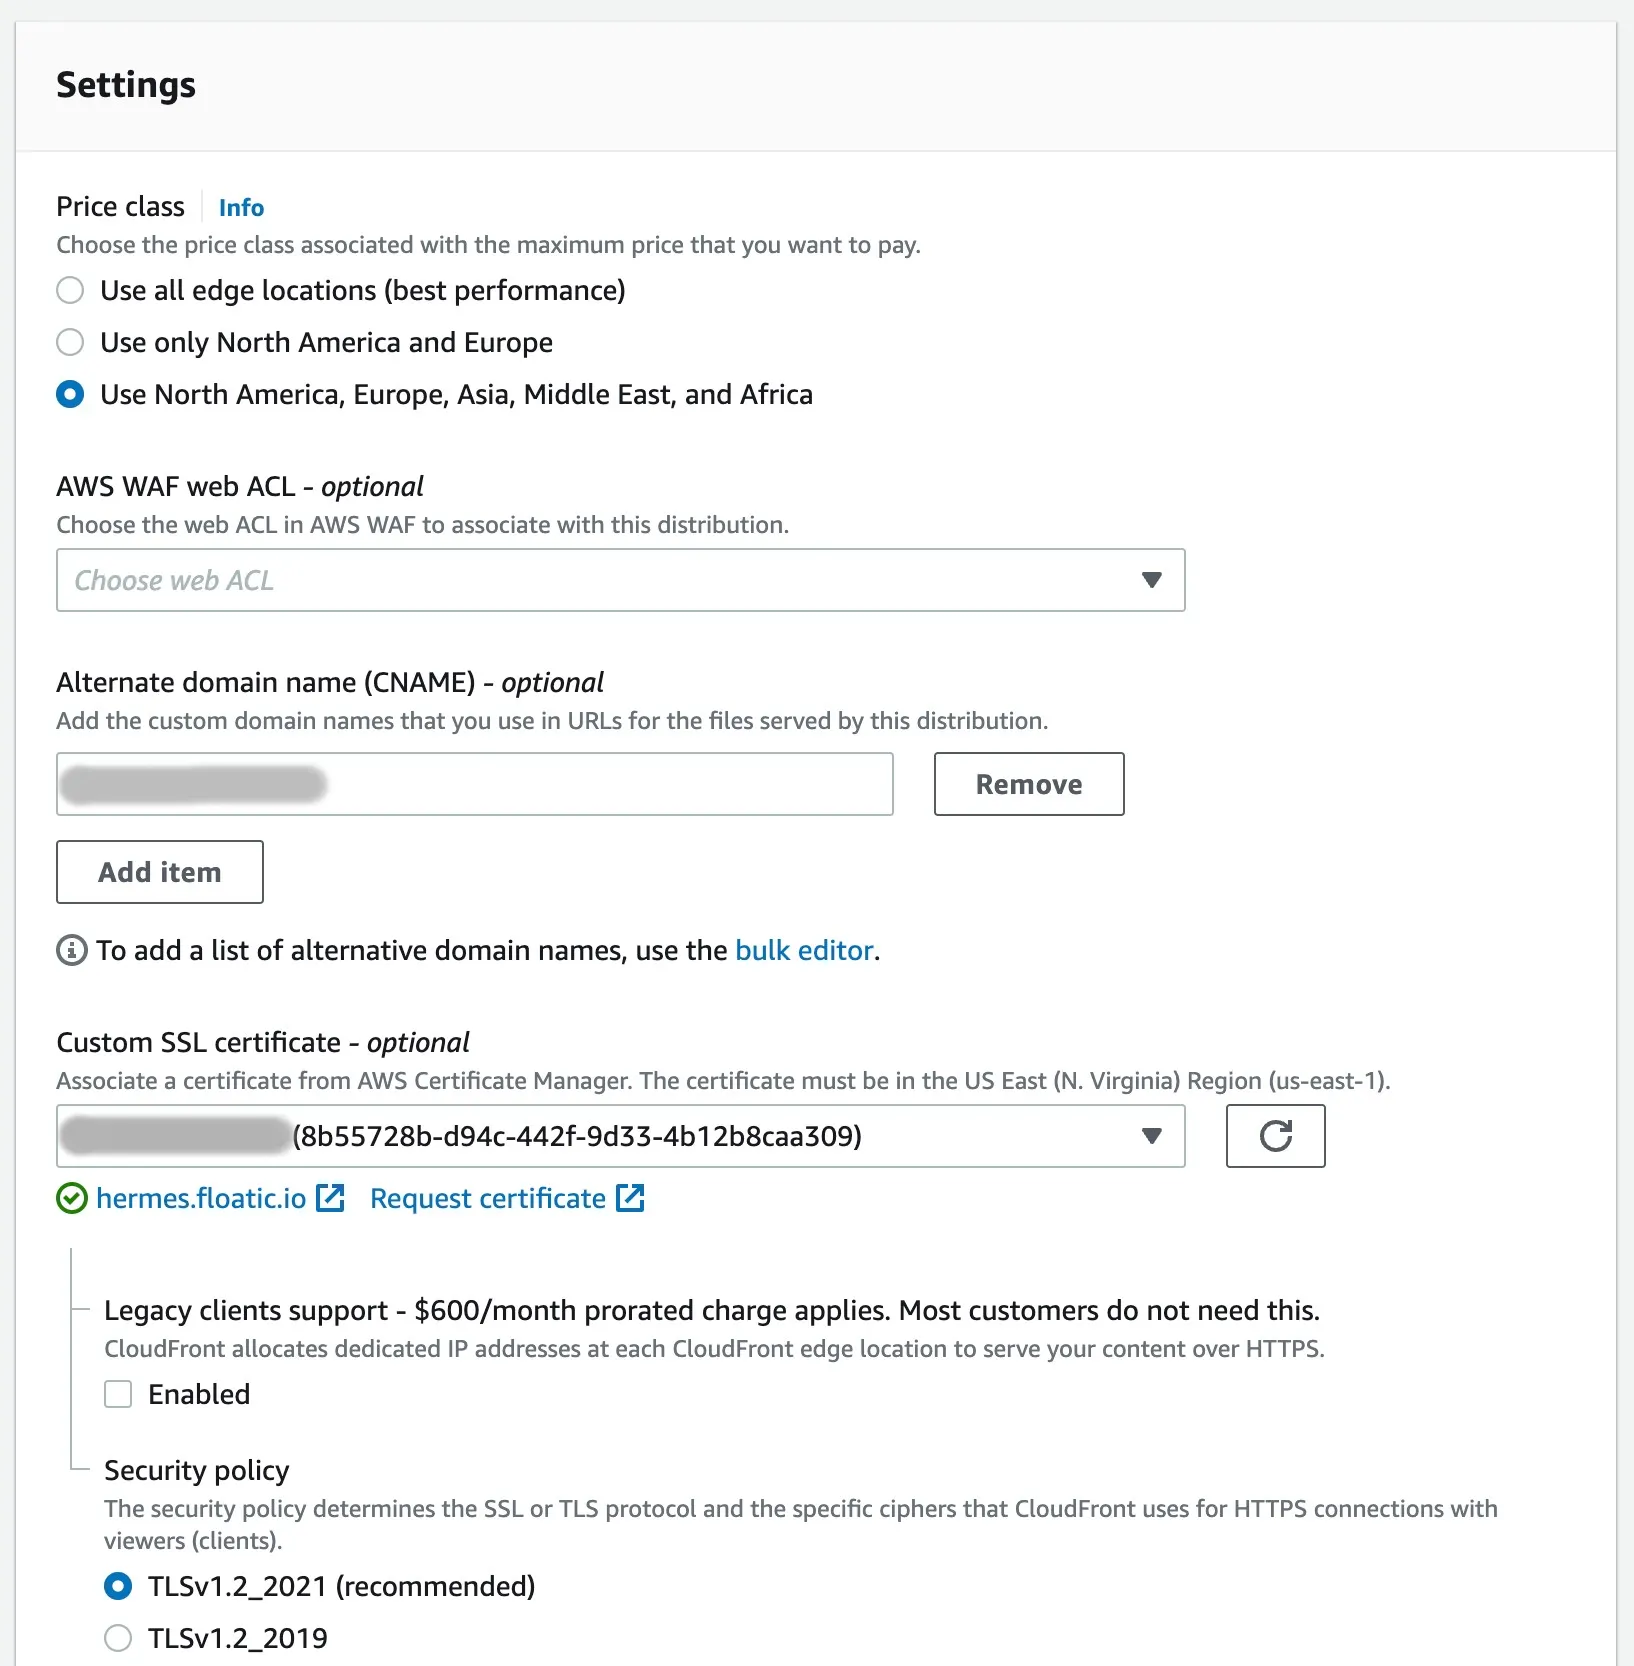This screenshot has height=1666, width=1634.
Task: Choose North America, Europe, Asia, Middle East, Africa option
Action: point(70,395)
